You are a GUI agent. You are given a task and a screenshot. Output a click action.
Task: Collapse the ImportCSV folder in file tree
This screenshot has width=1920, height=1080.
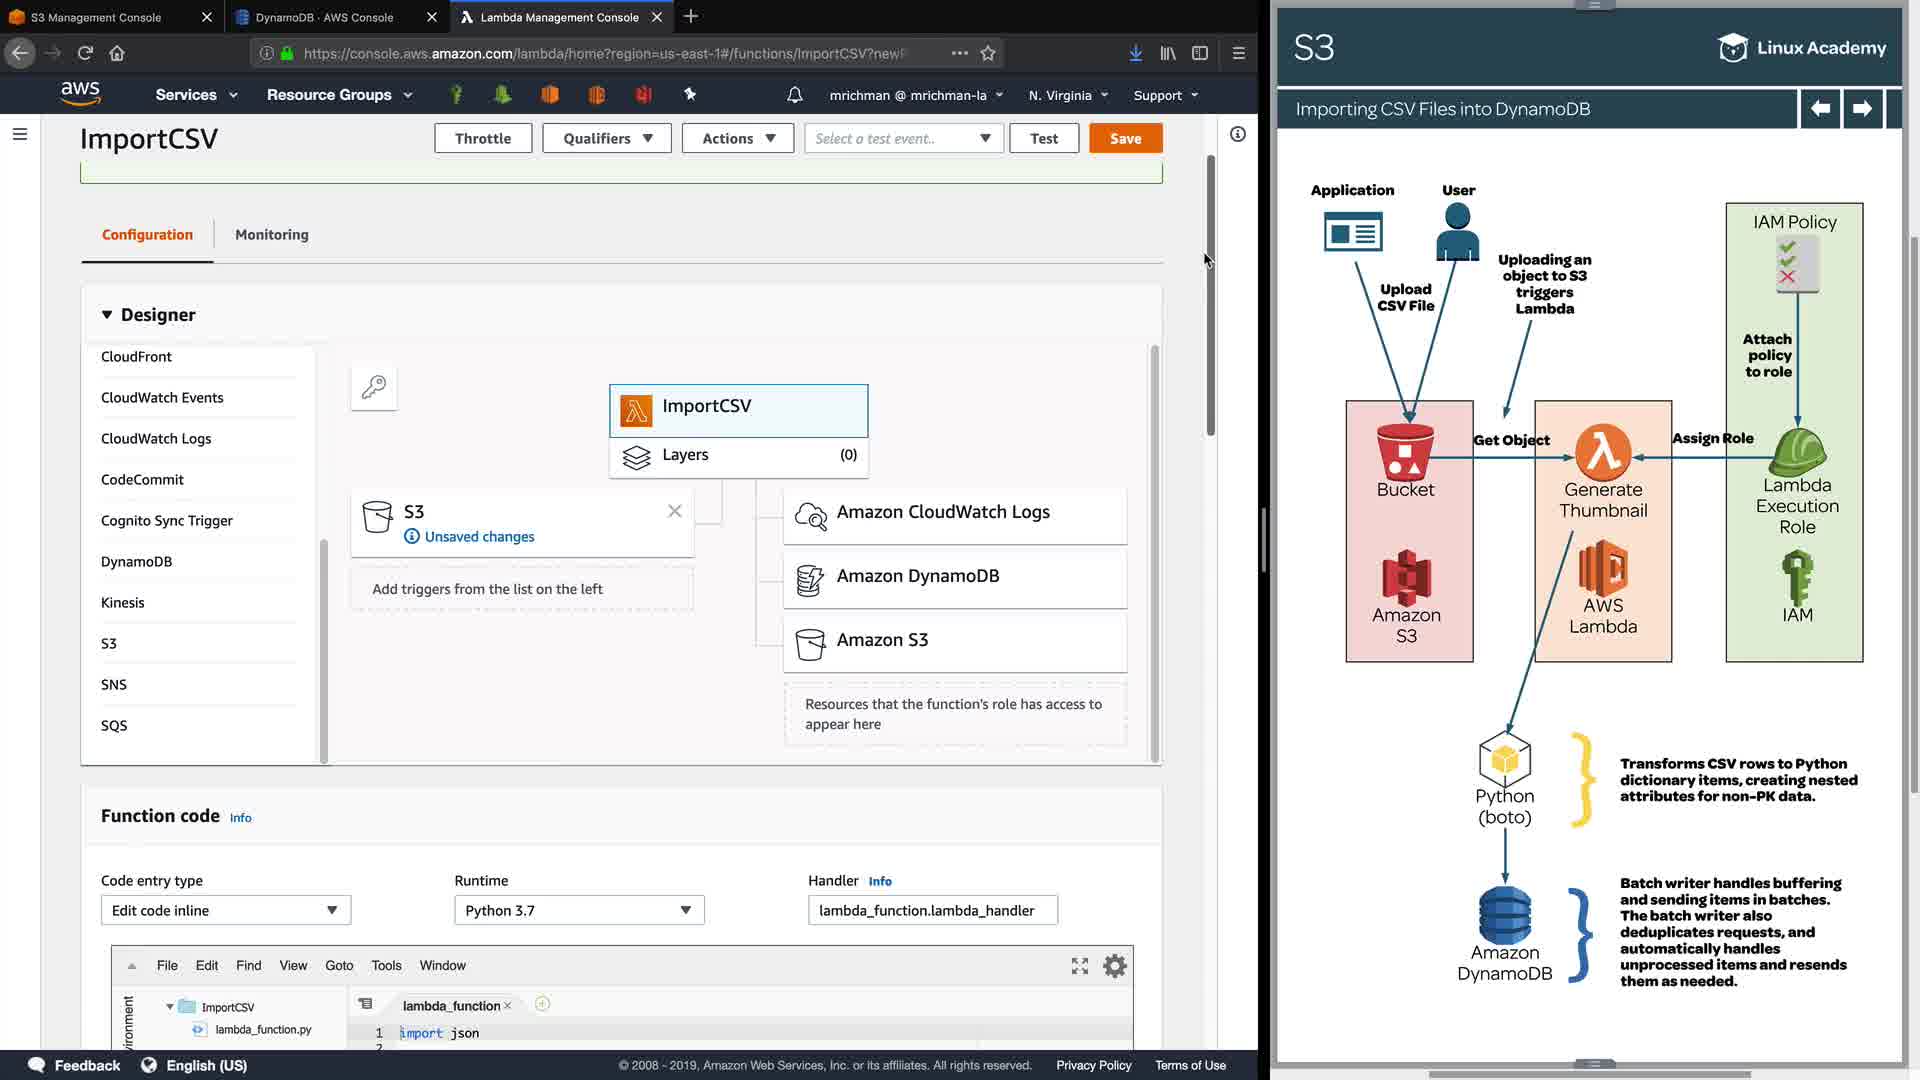(170, 1007)
